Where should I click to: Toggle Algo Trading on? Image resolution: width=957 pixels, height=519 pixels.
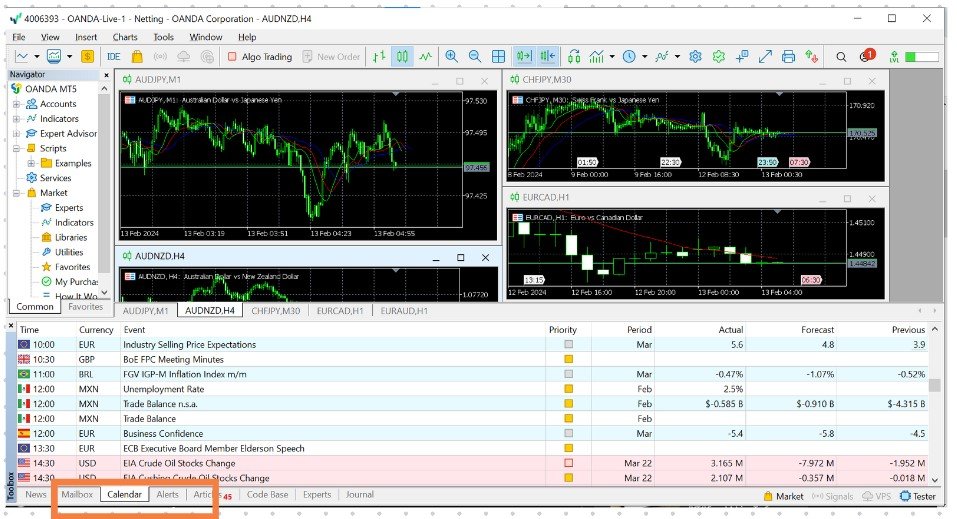(x=258, y=57)
